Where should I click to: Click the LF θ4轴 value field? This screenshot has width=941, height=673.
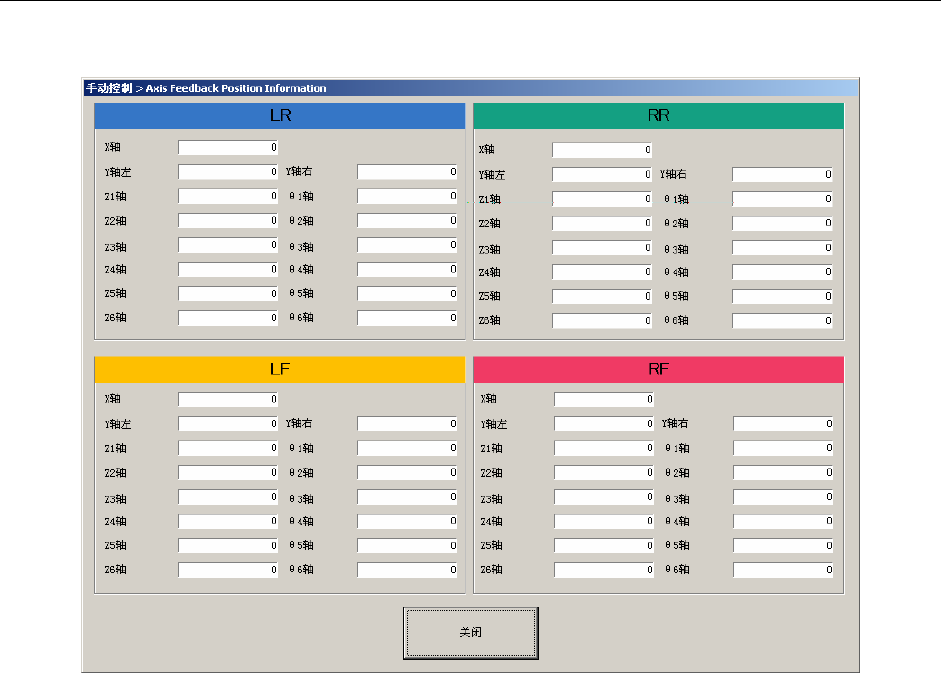tap(407, 522)
